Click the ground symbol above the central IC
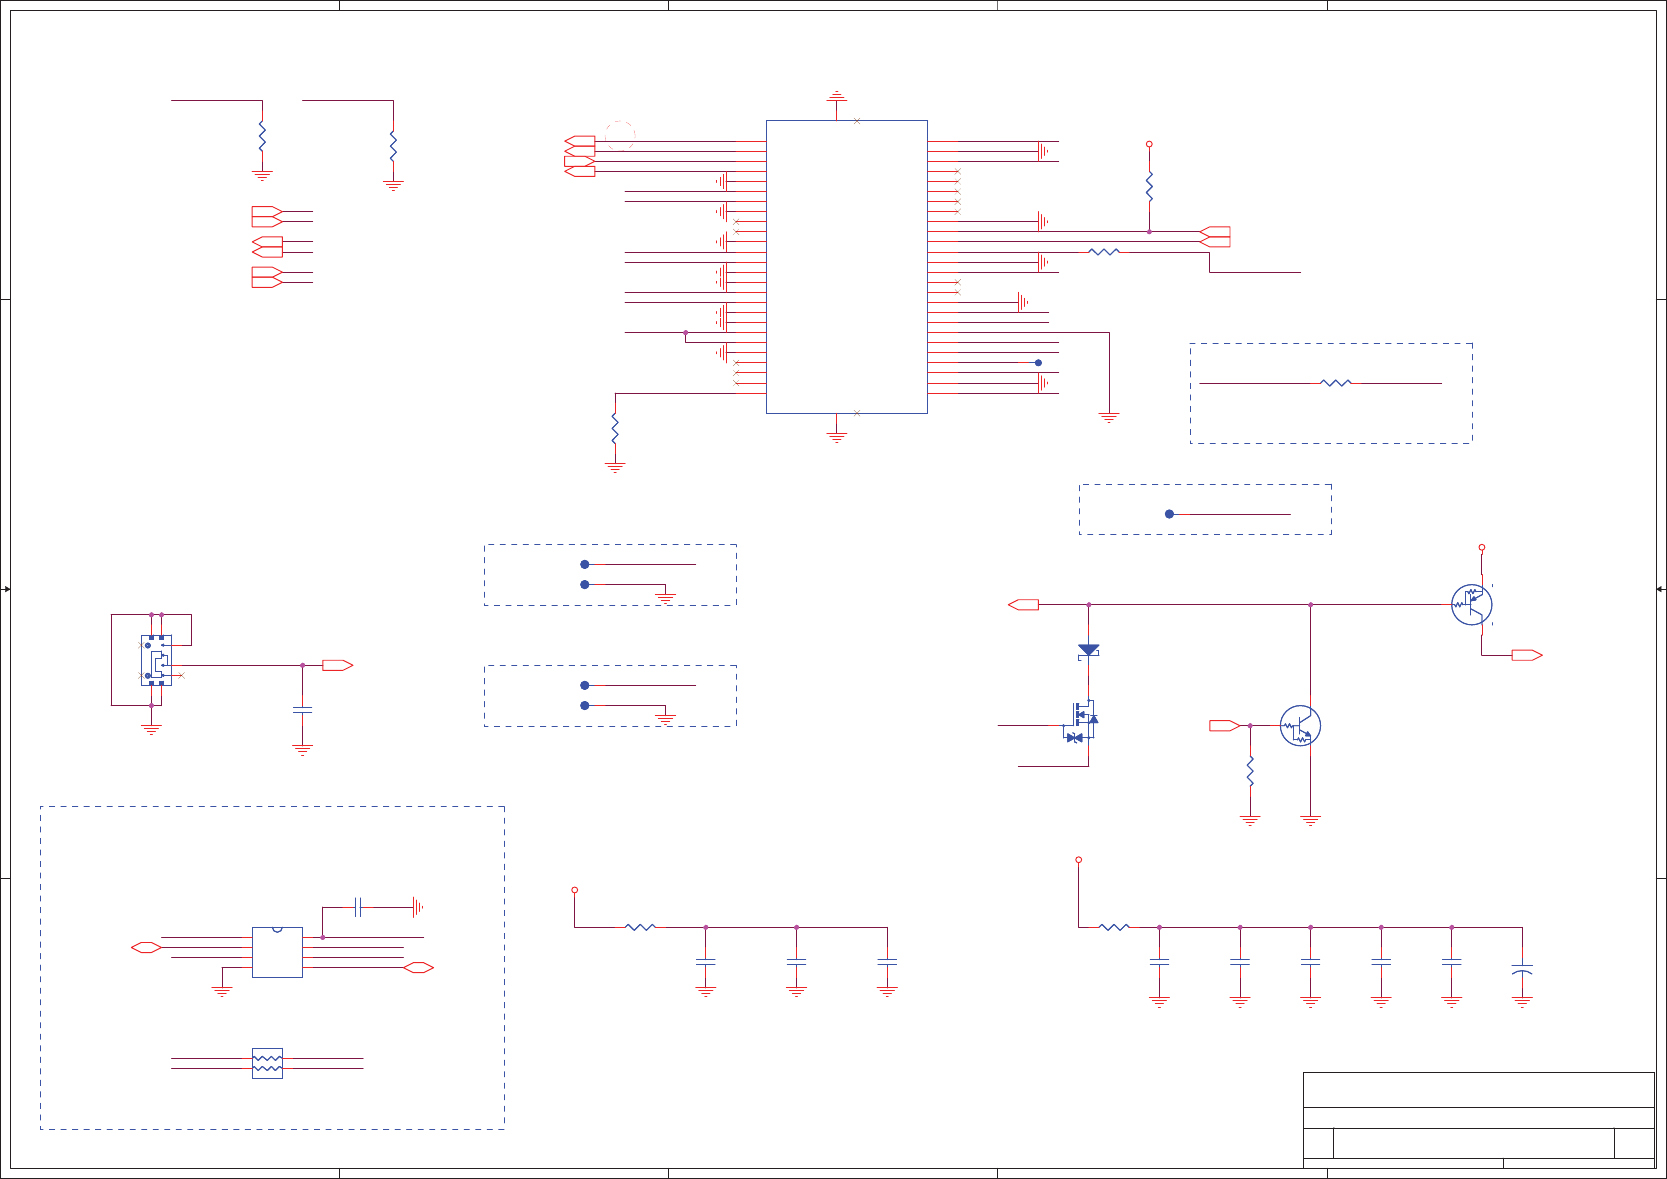 (836, 98)
